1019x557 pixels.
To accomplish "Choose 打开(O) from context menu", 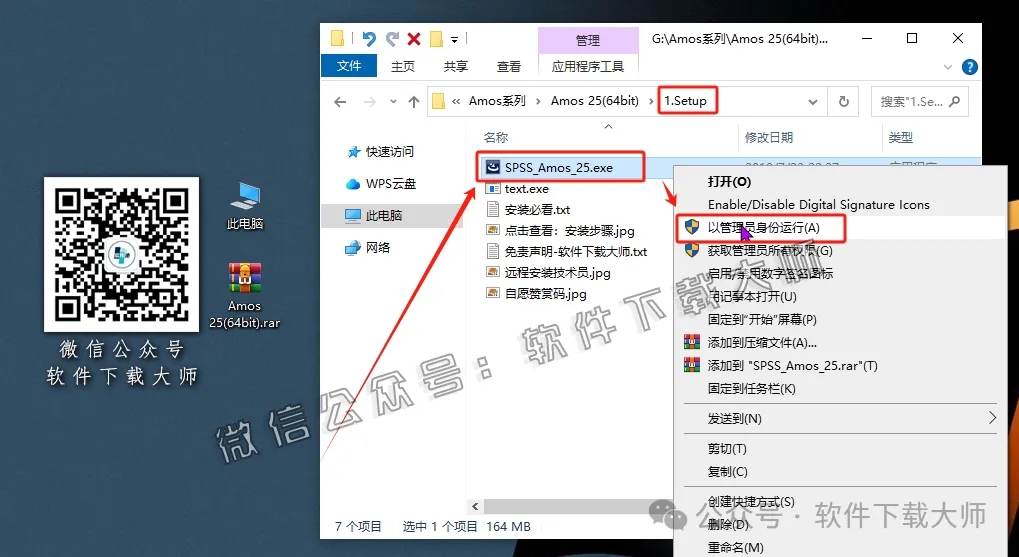I will (x=729, y=181).
